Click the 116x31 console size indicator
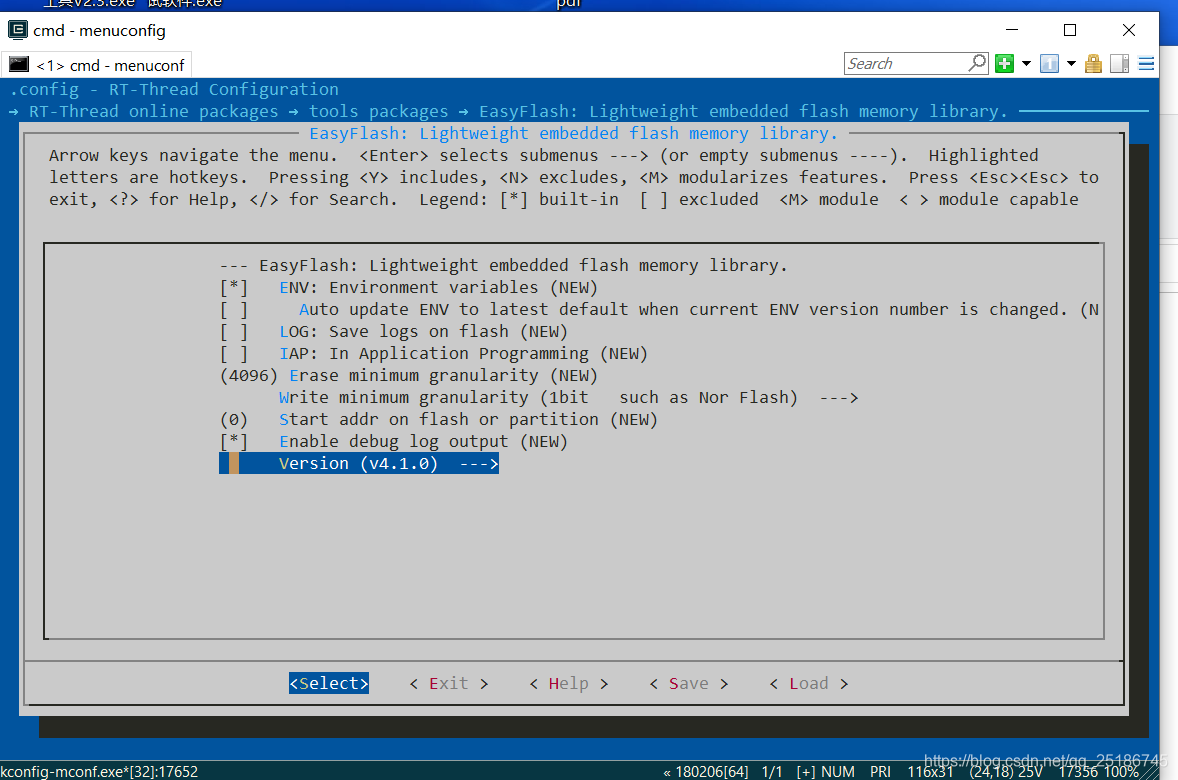 pyautogui.click(x=930, y=772)
